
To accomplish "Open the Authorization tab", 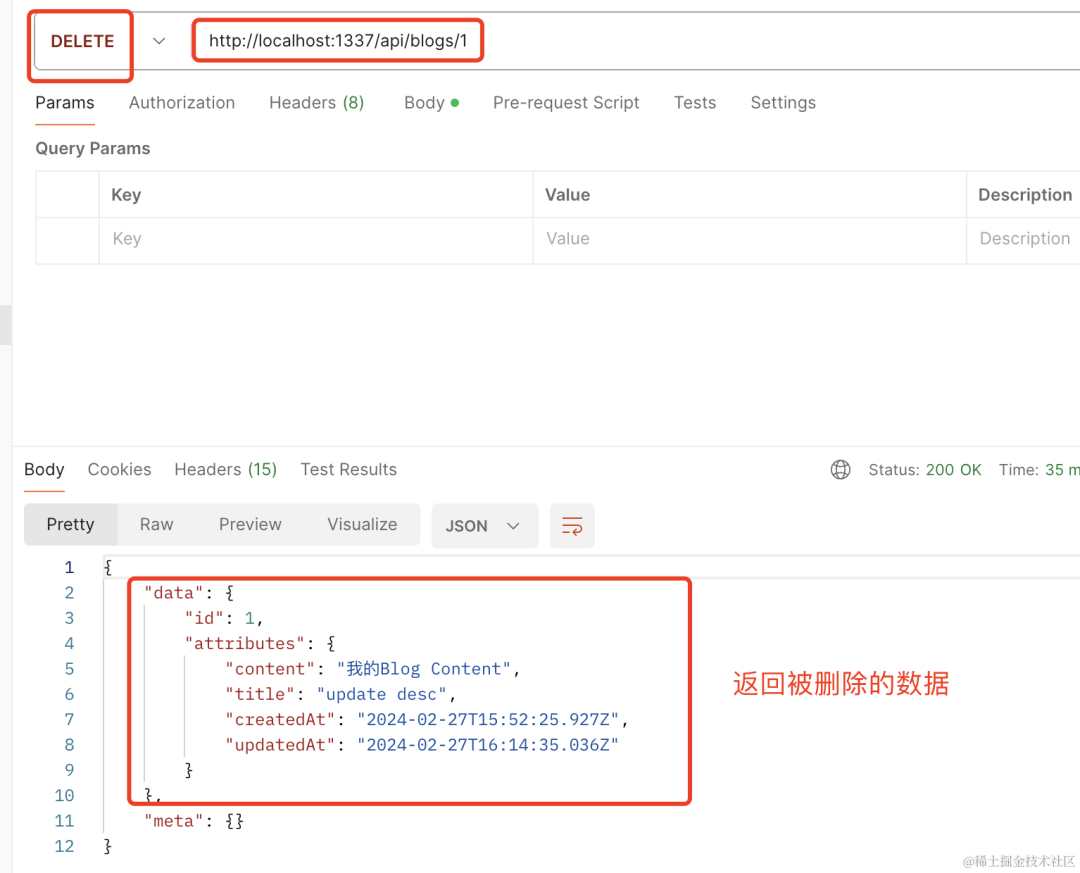I will click(x=182, y=103).
